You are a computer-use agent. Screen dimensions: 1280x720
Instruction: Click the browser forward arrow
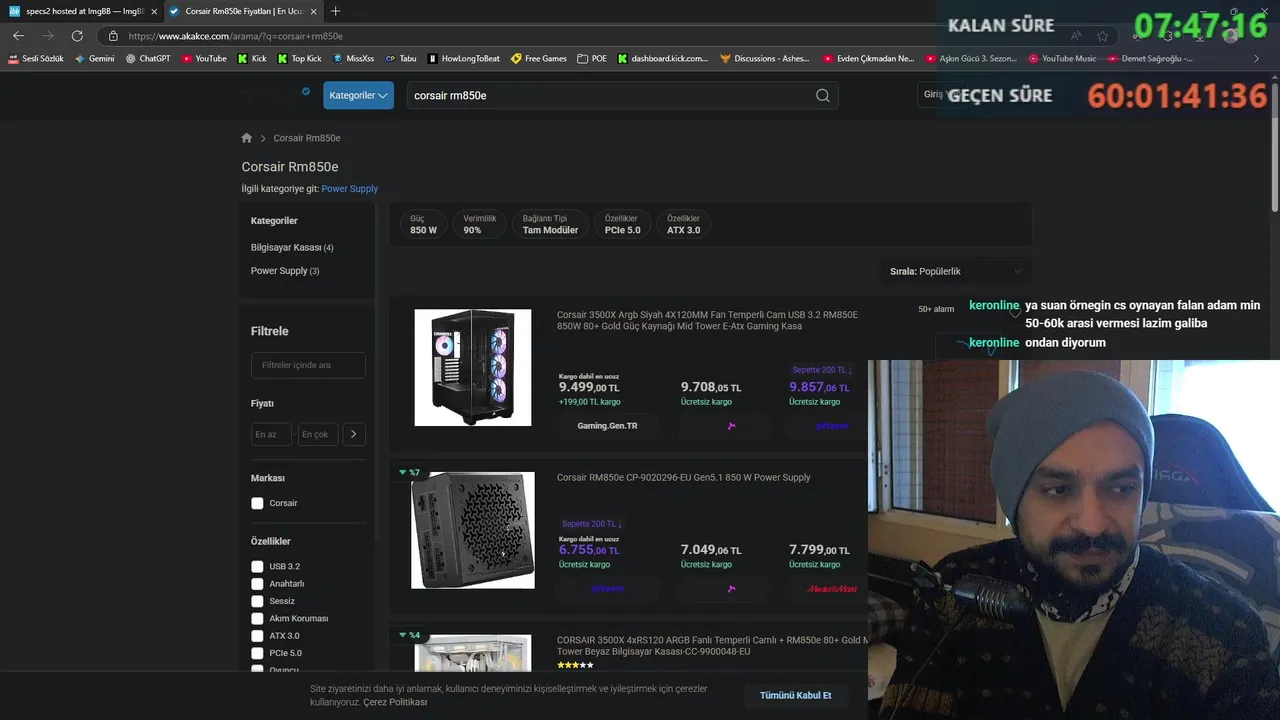(x=48, y=36)
